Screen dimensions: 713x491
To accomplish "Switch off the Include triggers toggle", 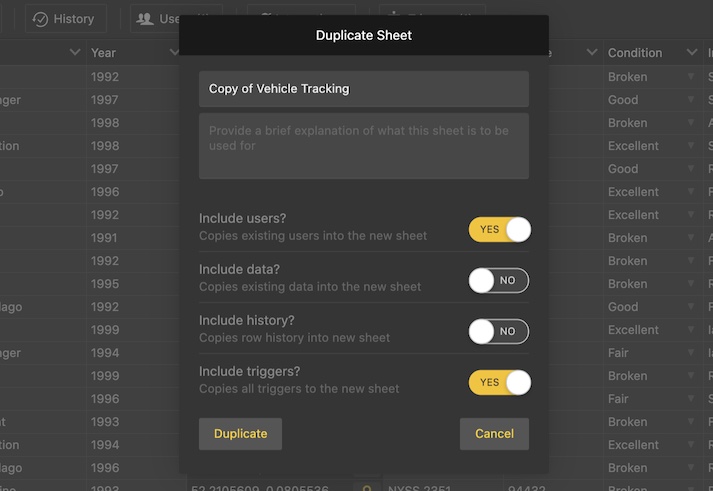I will click(x=499, y=382).
